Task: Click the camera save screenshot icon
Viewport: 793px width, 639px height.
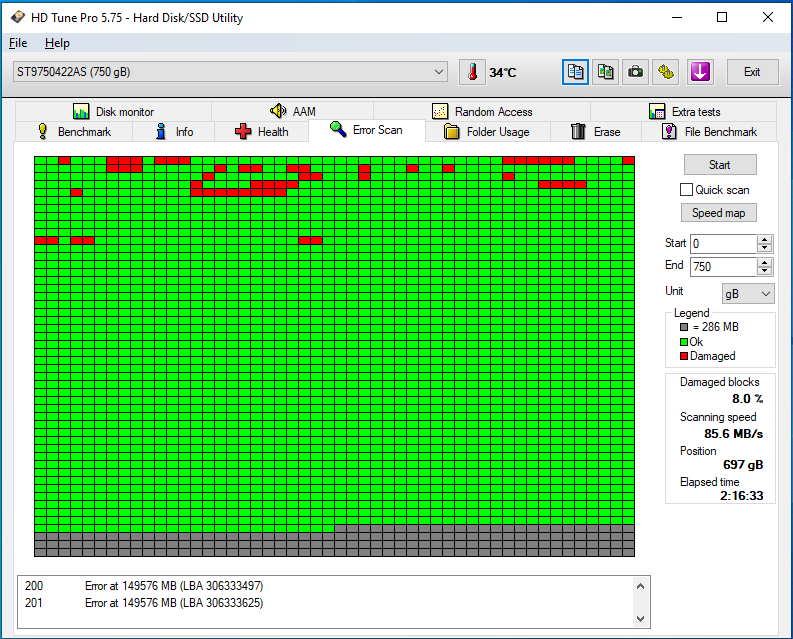Action: pyautogui.click(x=635, y=72)
